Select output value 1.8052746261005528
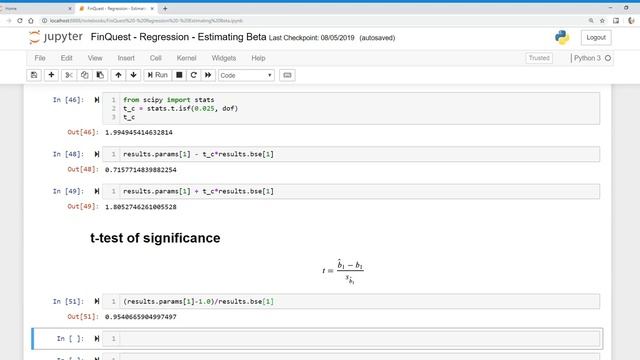This screenshot has width=640, height=360. pyautogui.click(x=141, y=207)
